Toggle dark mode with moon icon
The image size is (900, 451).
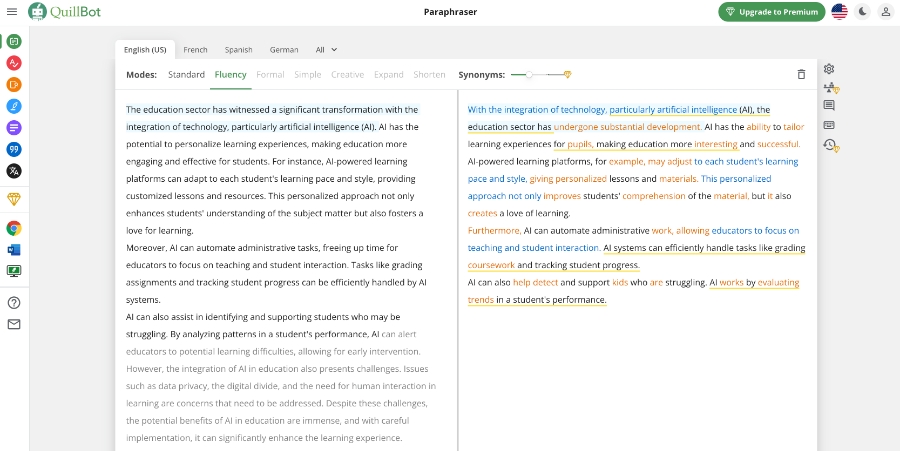tap(862, 12)
